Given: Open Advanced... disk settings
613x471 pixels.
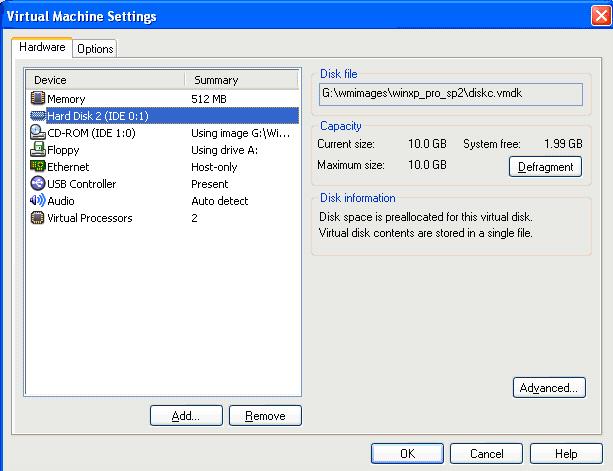Looking at the screenshot, I should 548,388.
